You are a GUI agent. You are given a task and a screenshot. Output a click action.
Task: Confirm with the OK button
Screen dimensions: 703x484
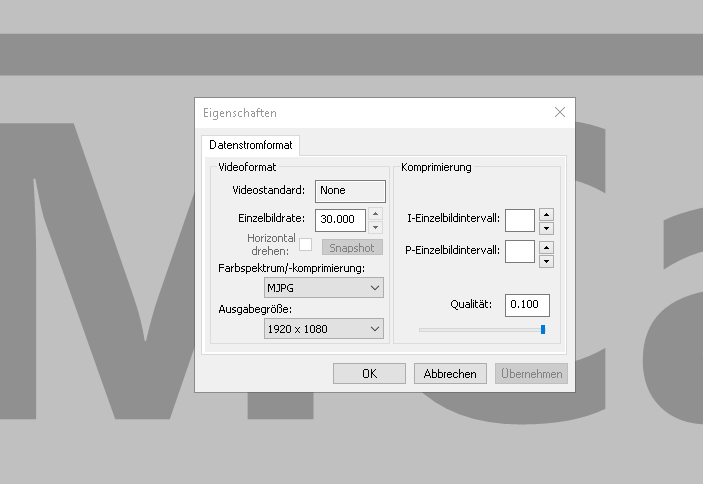tap(369, 373)
